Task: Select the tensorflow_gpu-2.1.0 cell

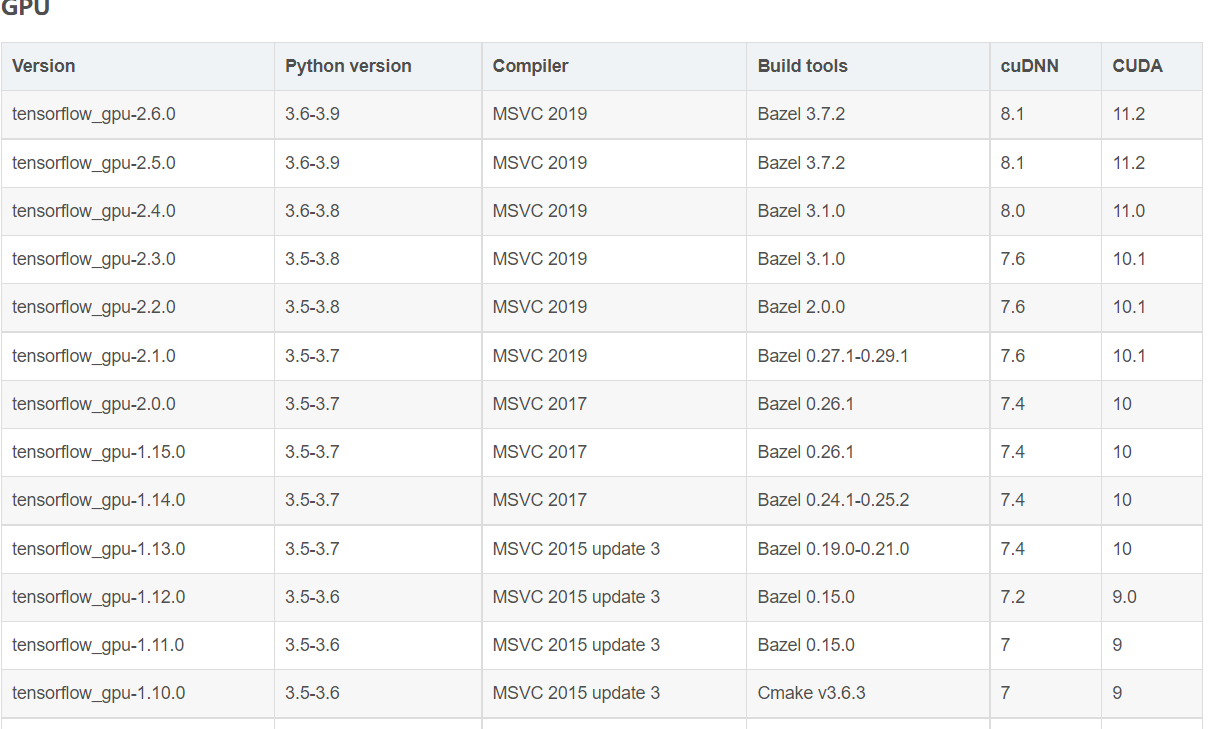Action: click(138, 356)
